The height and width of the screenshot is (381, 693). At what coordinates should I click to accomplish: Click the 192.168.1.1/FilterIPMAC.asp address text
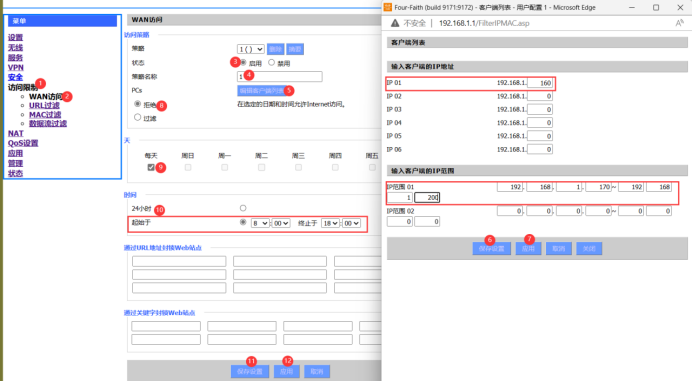[x=484, y=23]
